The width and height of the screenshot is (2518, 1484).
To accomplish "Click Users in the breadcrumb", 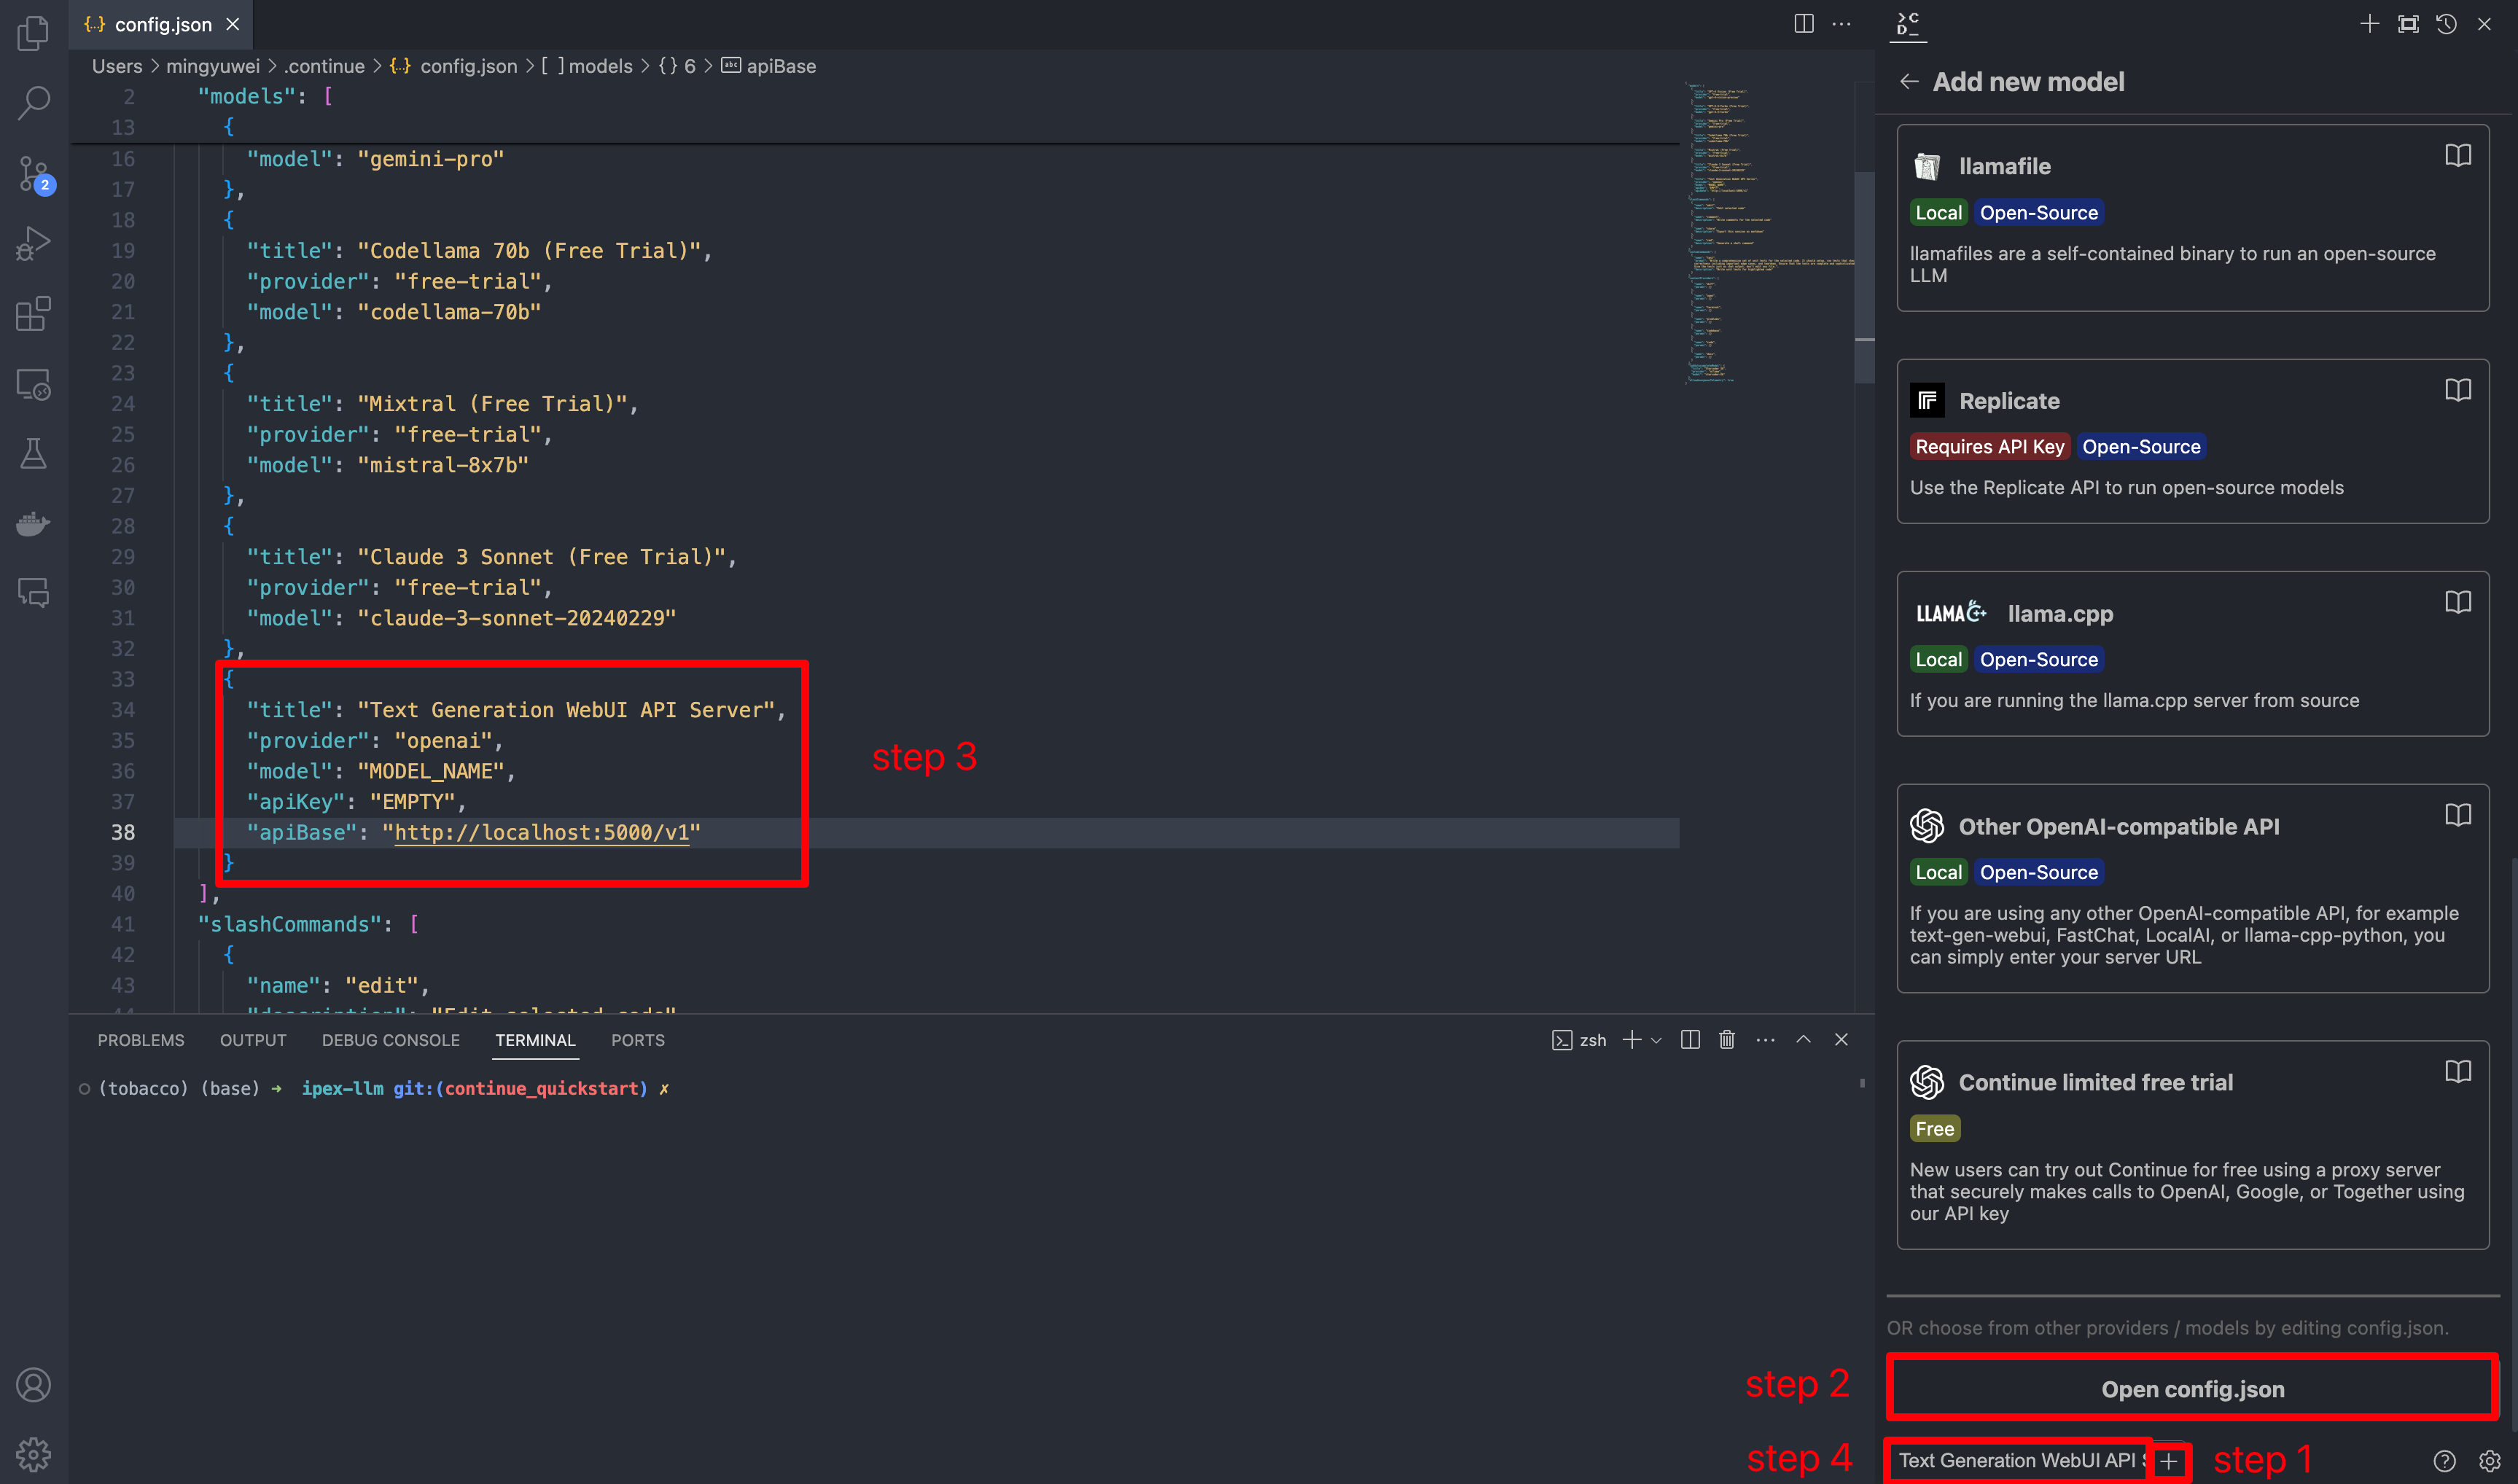I will pos(117,66).
